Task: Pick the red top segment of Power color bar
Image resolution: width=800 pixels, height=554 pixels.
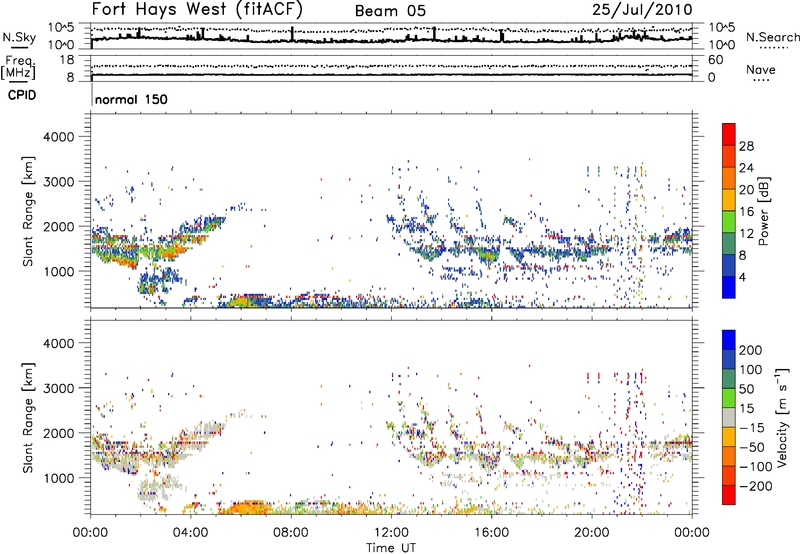Action: click(x=729, y=134)
